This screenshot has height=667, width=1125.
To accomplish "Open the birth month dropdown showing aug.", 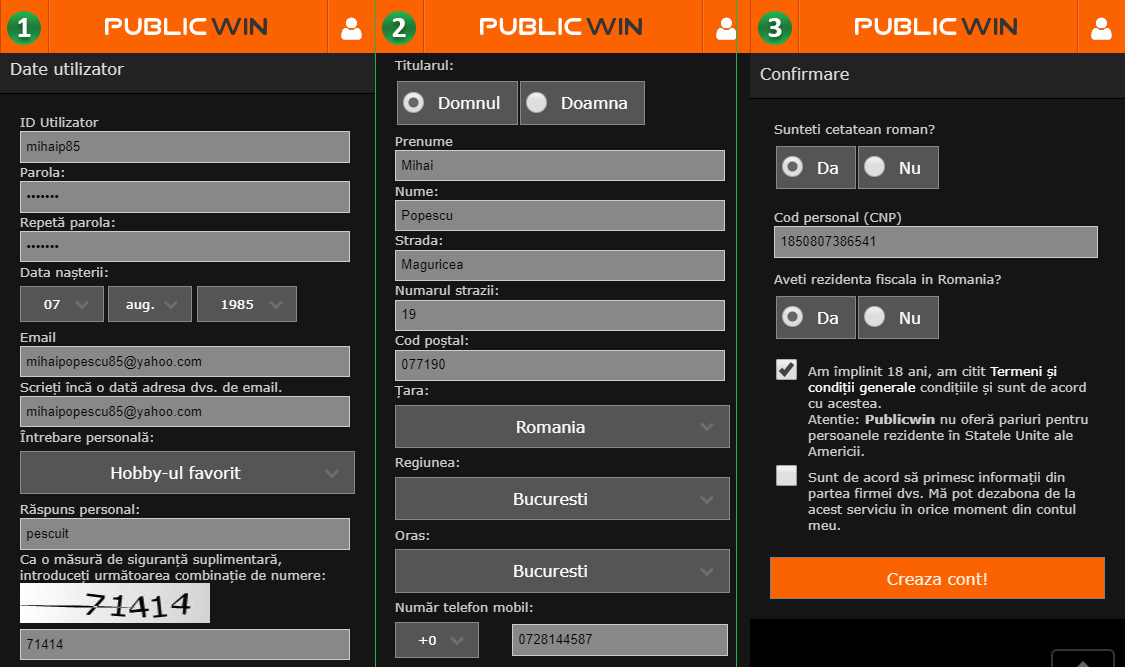I will click(150, 303).
